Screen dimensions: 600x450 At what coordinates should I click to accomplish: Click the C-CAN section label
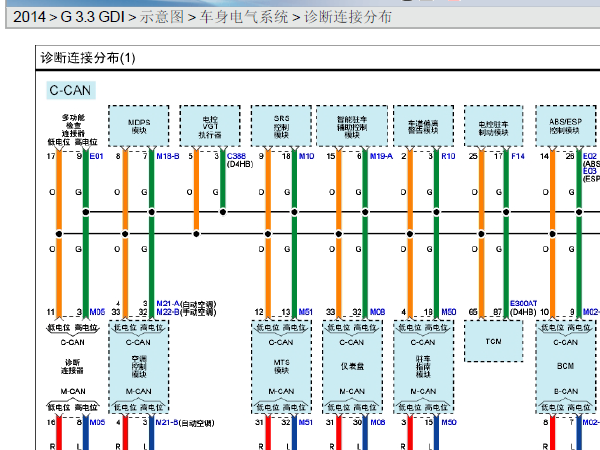[71, 90]
